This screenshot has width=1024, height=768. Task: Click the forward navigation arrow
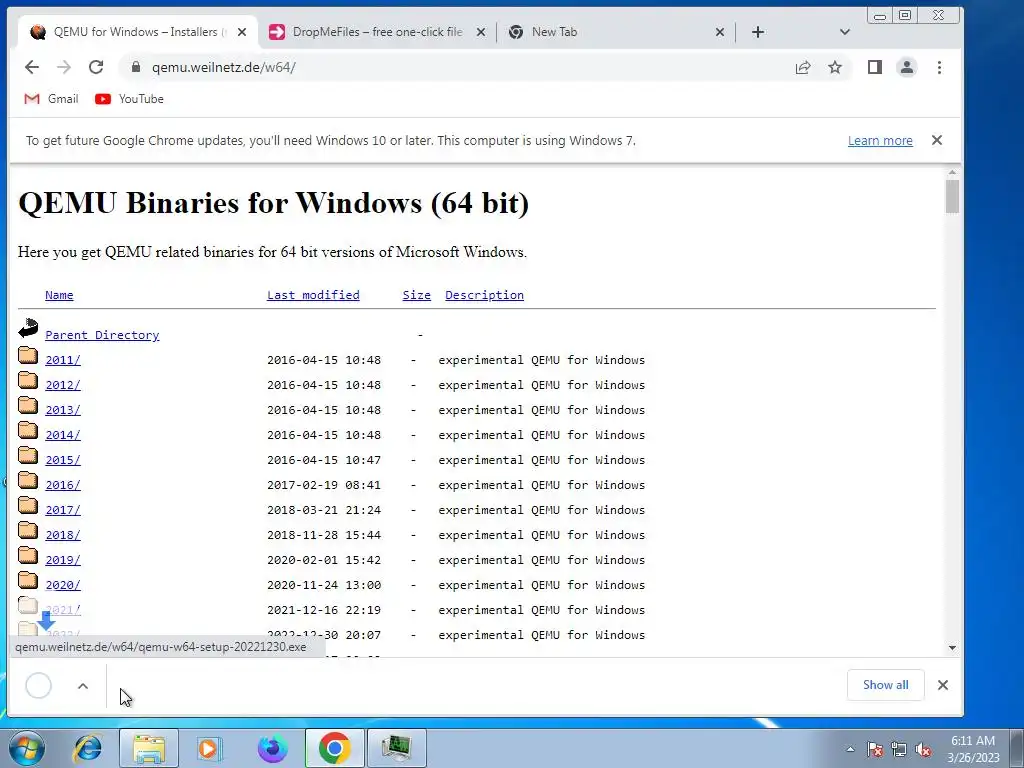pos(63,67)
